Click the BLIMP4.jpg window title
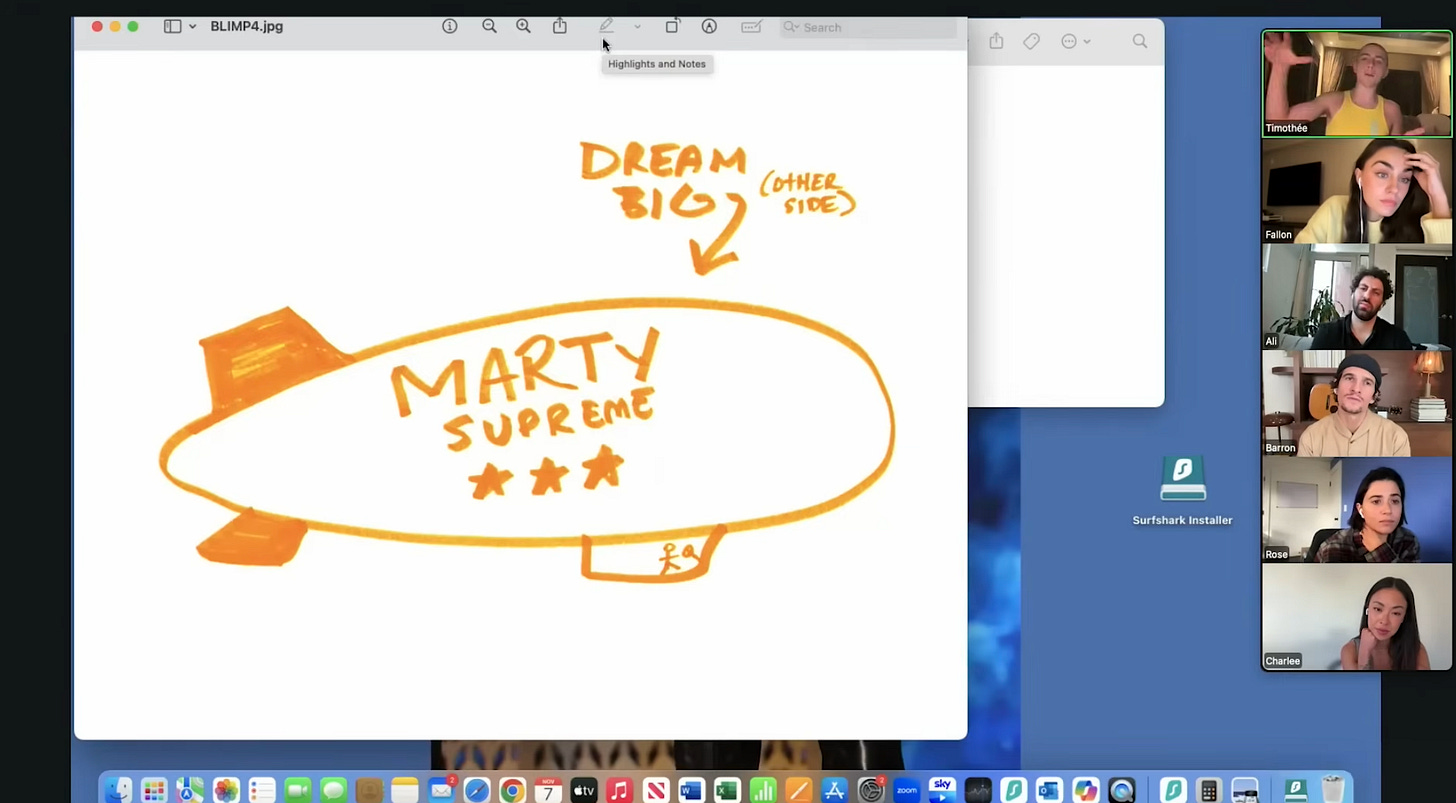Image resolution: width=1456 pixels, height=803 pixels. 246,27
